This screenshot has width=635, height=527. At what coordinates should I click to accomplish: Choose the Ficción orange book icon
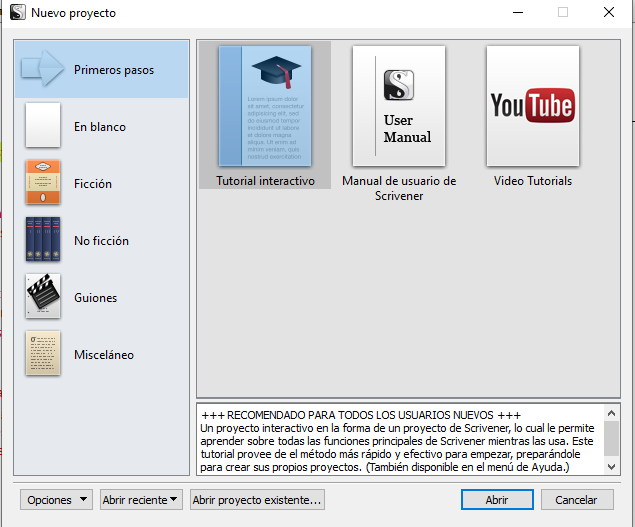(43, 182)
